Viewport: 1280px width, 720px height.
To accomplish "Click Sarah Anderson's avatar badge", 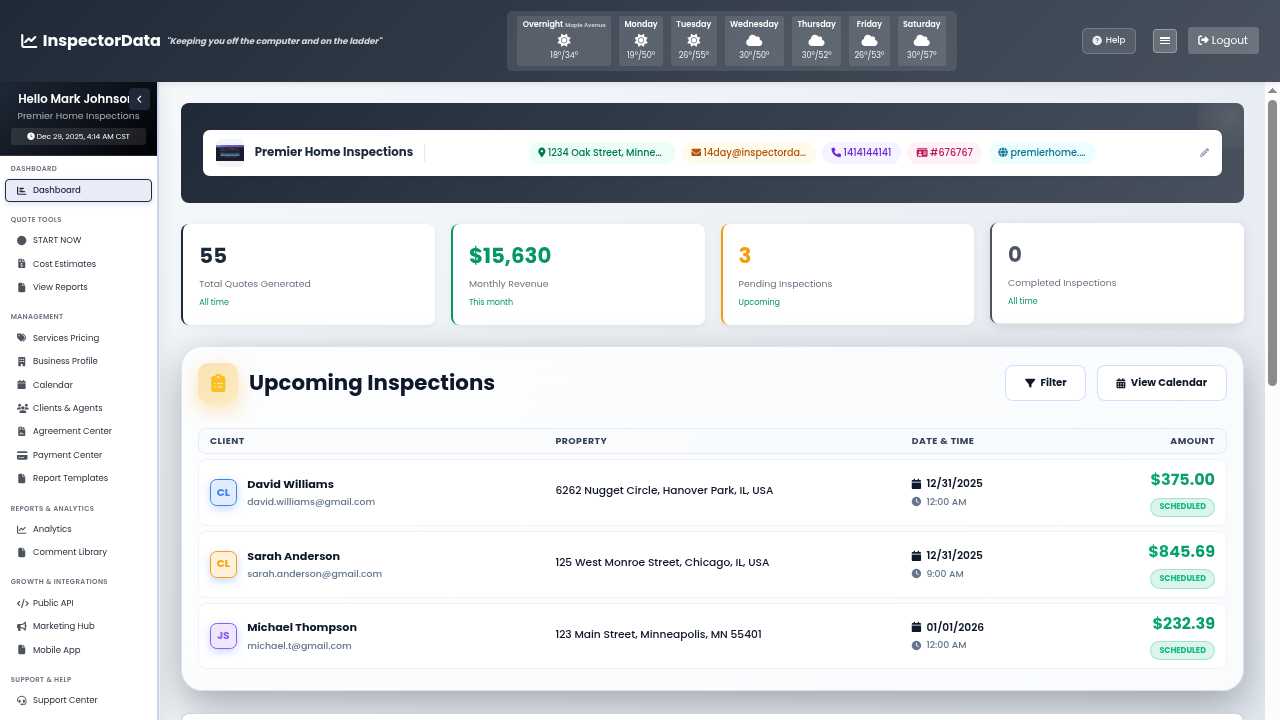I will (x=223, y=564).
